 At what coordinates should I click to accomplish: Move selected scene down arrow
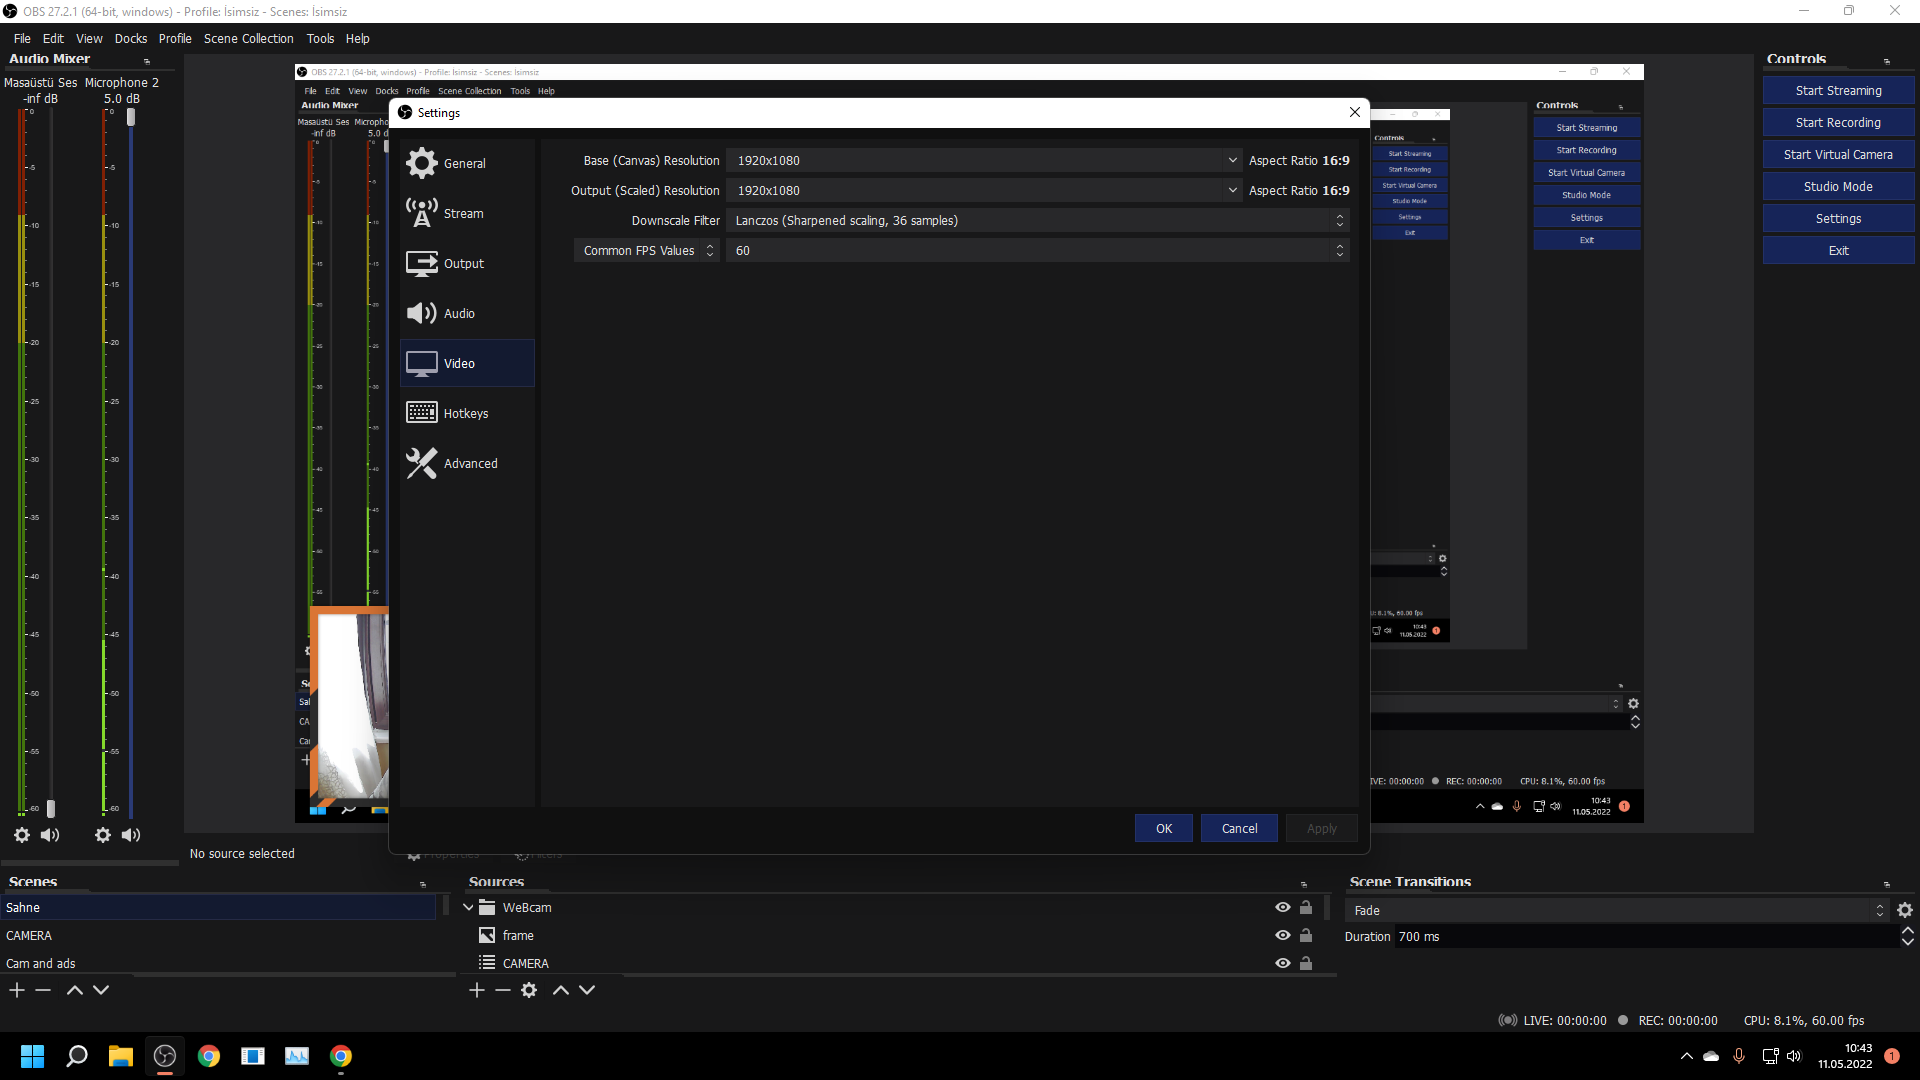(x=101, y=990)
